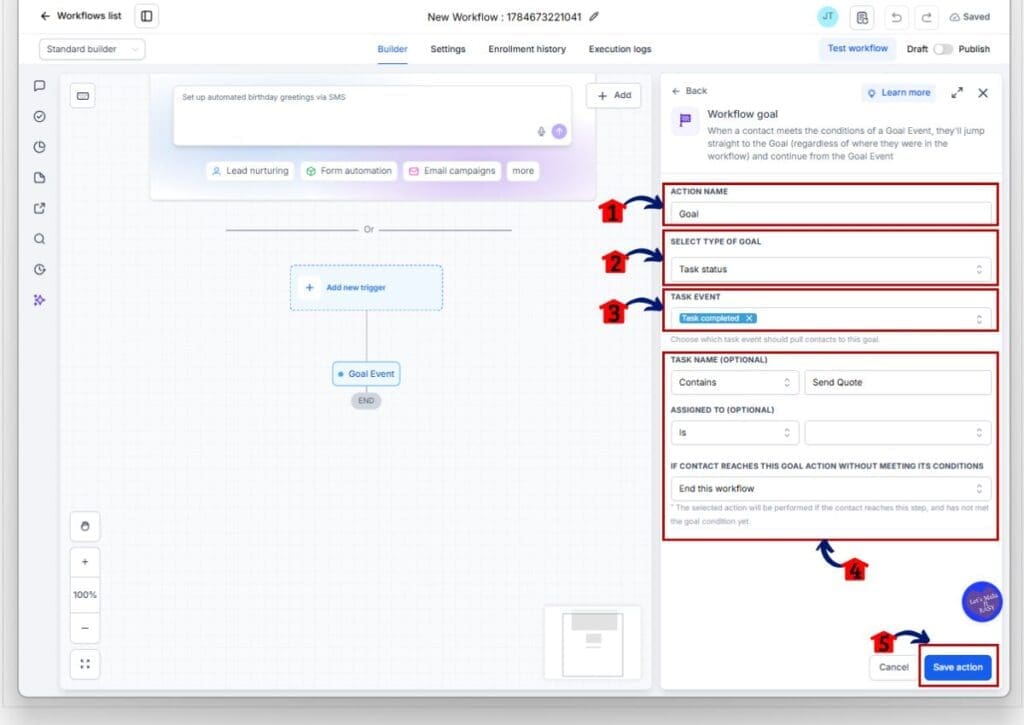Open the search sidebar icon
This screenshot has height=725, width=1024.
tap(40, 239)
